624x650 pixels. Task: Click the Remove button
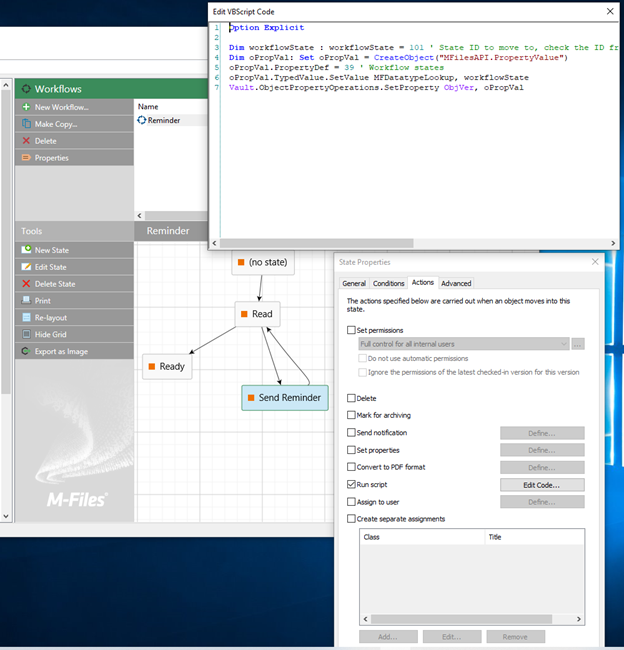[515, 637]
